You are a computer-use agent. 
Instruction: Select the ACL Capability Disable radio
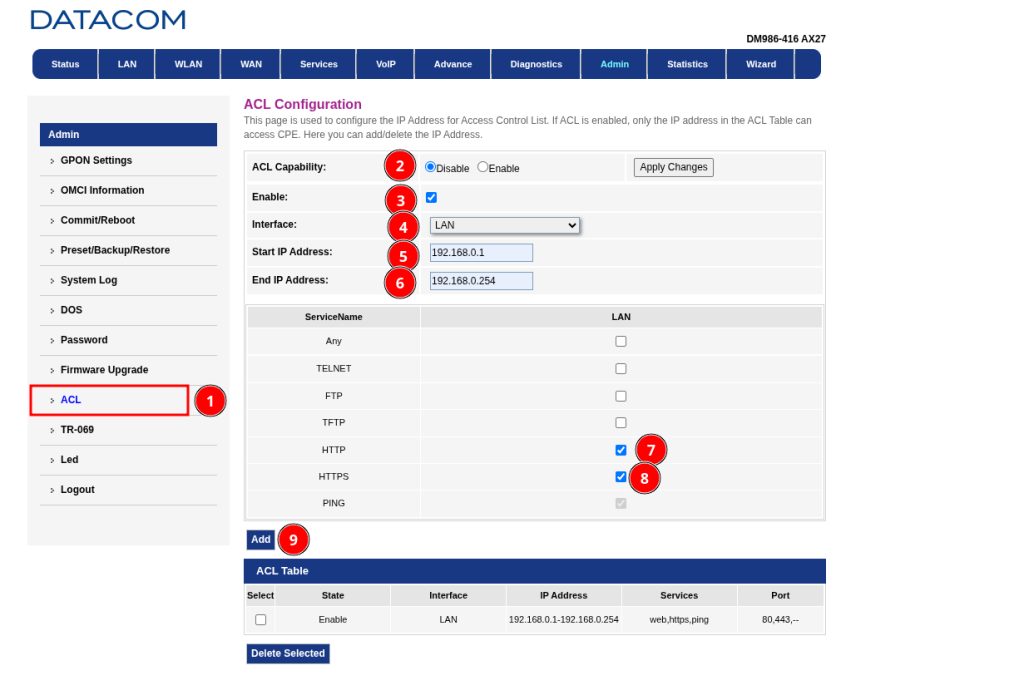click(430, 167)
